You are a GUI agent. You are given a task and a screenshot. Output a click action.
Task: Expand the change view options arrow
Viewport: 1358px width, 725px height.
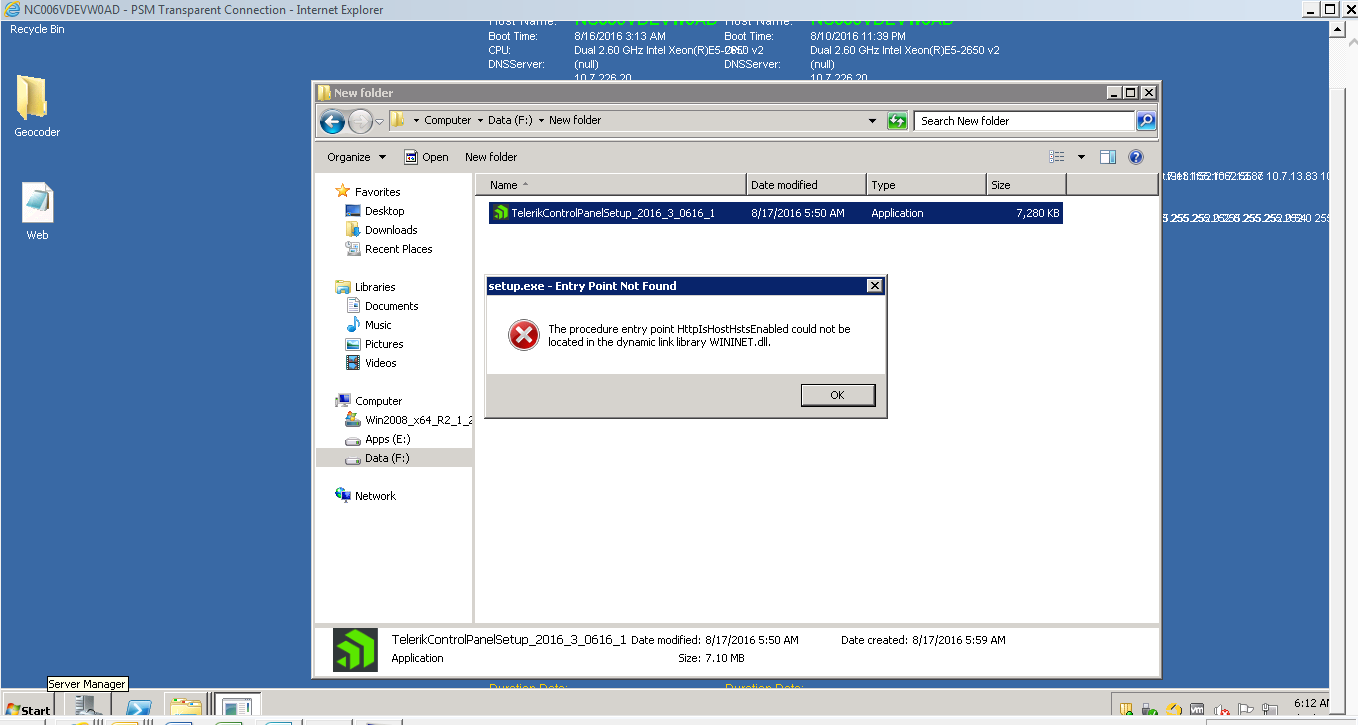(1081, 157)
